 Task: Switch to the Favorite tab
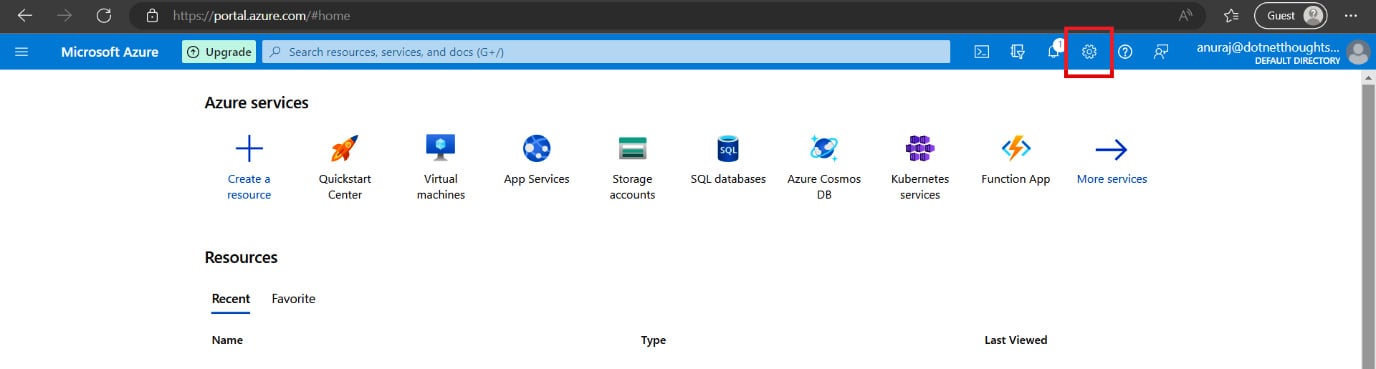coord(293,299)
